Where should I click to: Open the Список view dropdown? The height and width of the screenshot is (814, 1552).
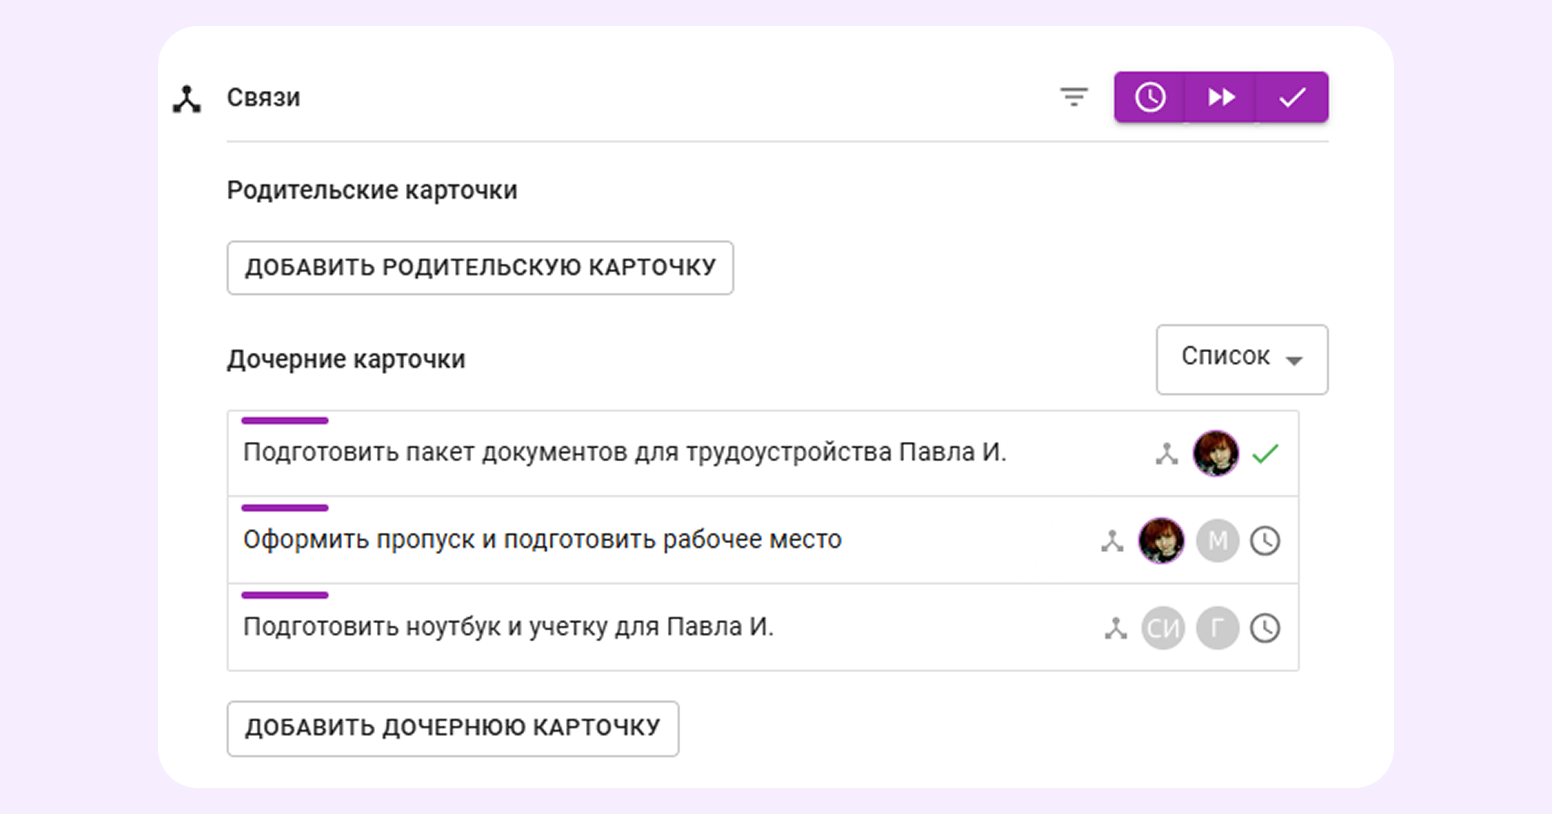click(1241, 358)
